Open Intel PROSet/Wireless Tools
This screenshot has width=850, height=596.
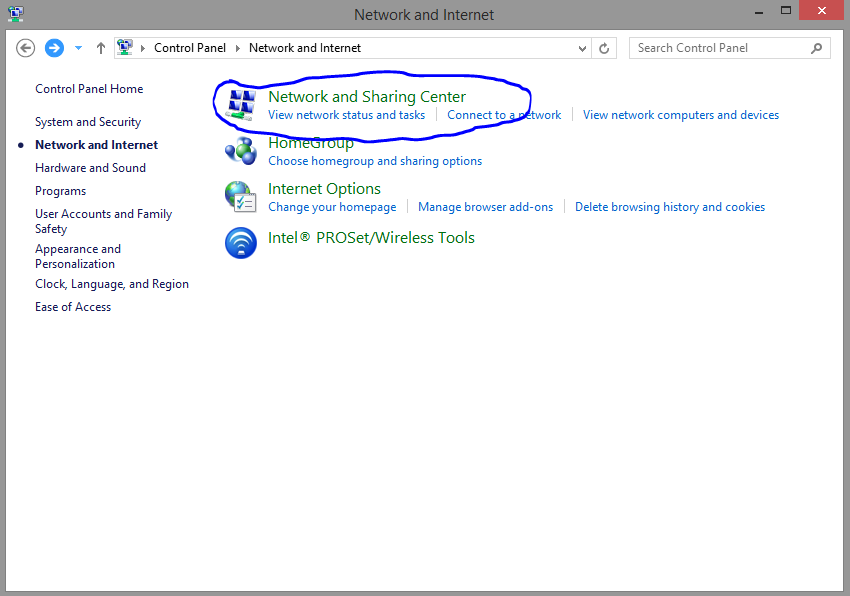pyautogui.click(x=371, y=238)
